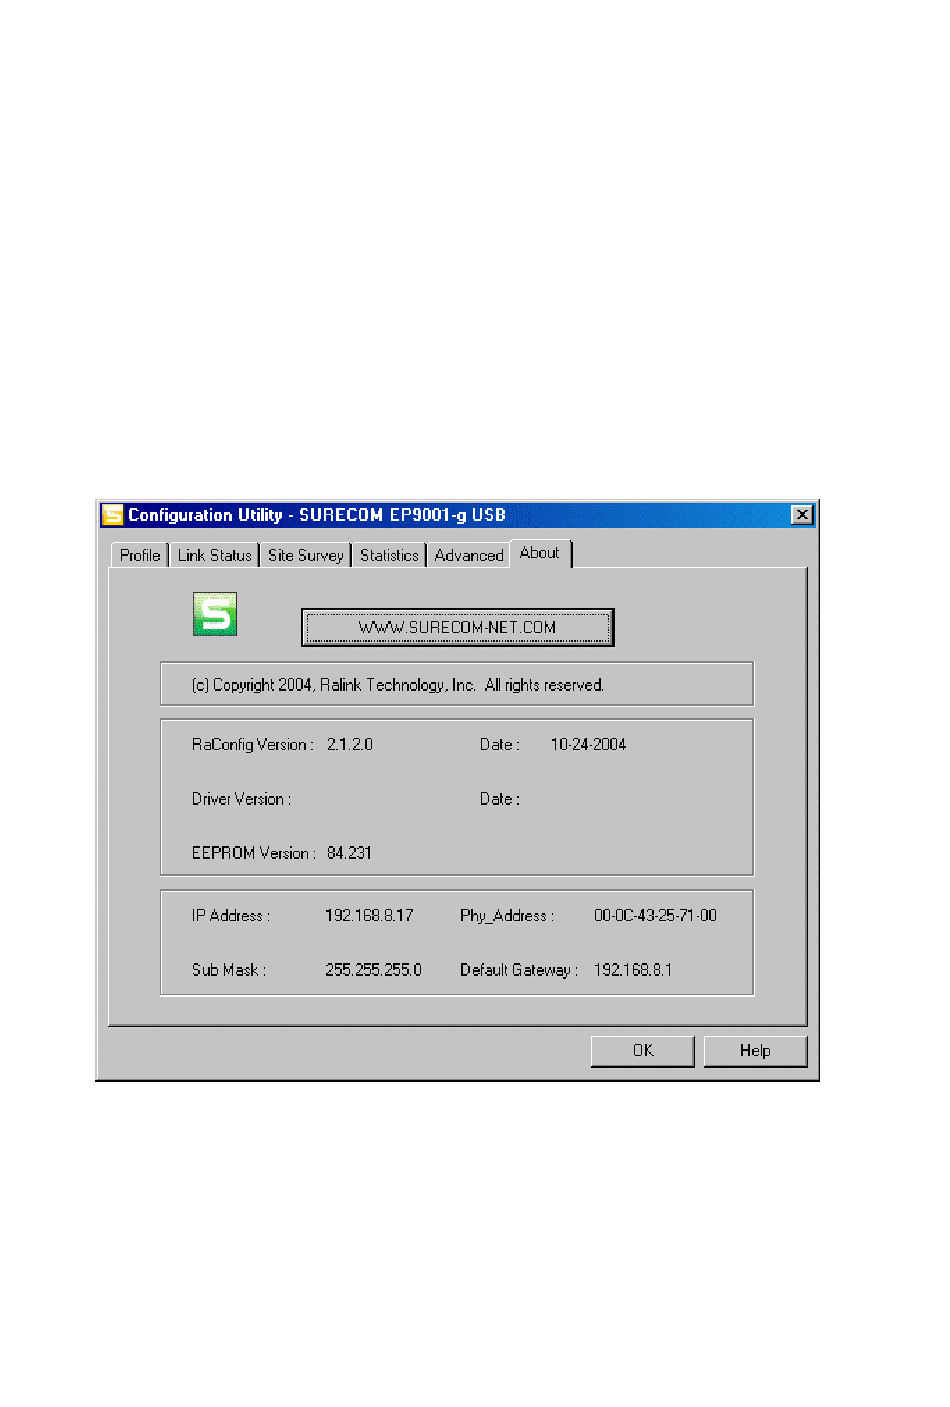
Task: Confirm with the OK button
Action: click(643, 1051)
